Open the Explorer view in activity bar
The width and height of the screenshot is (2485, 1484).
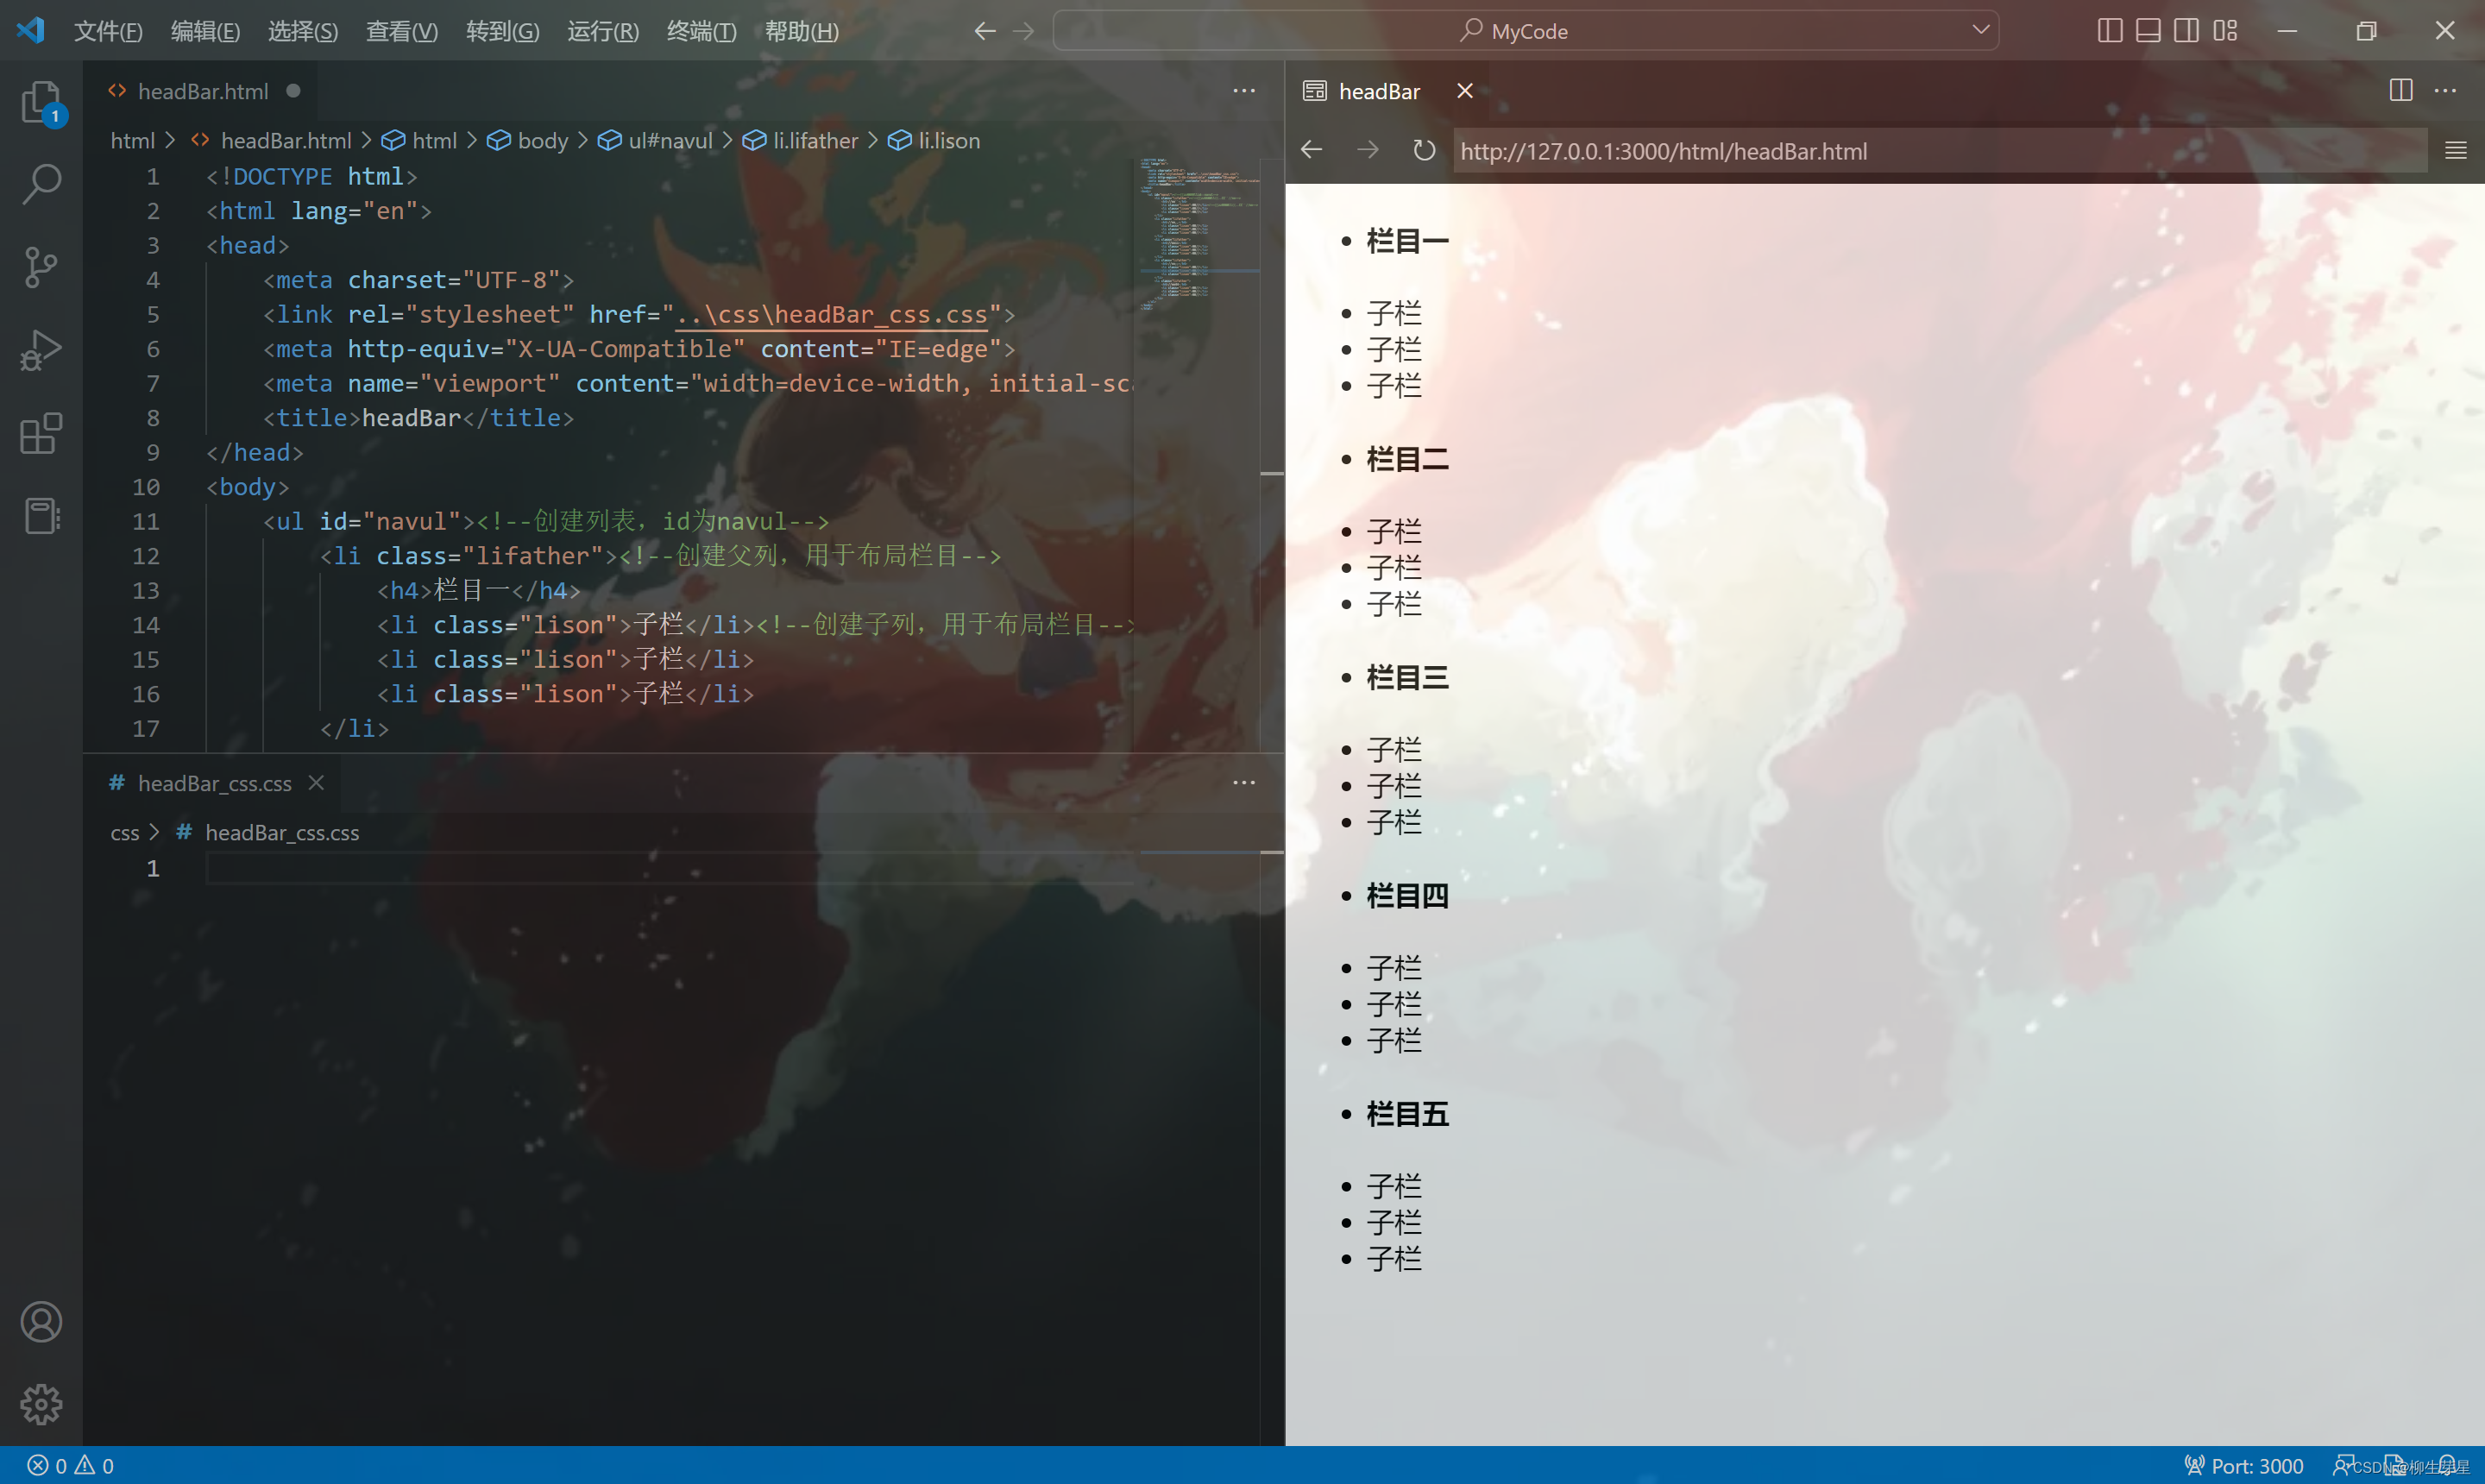pos(41,101)
